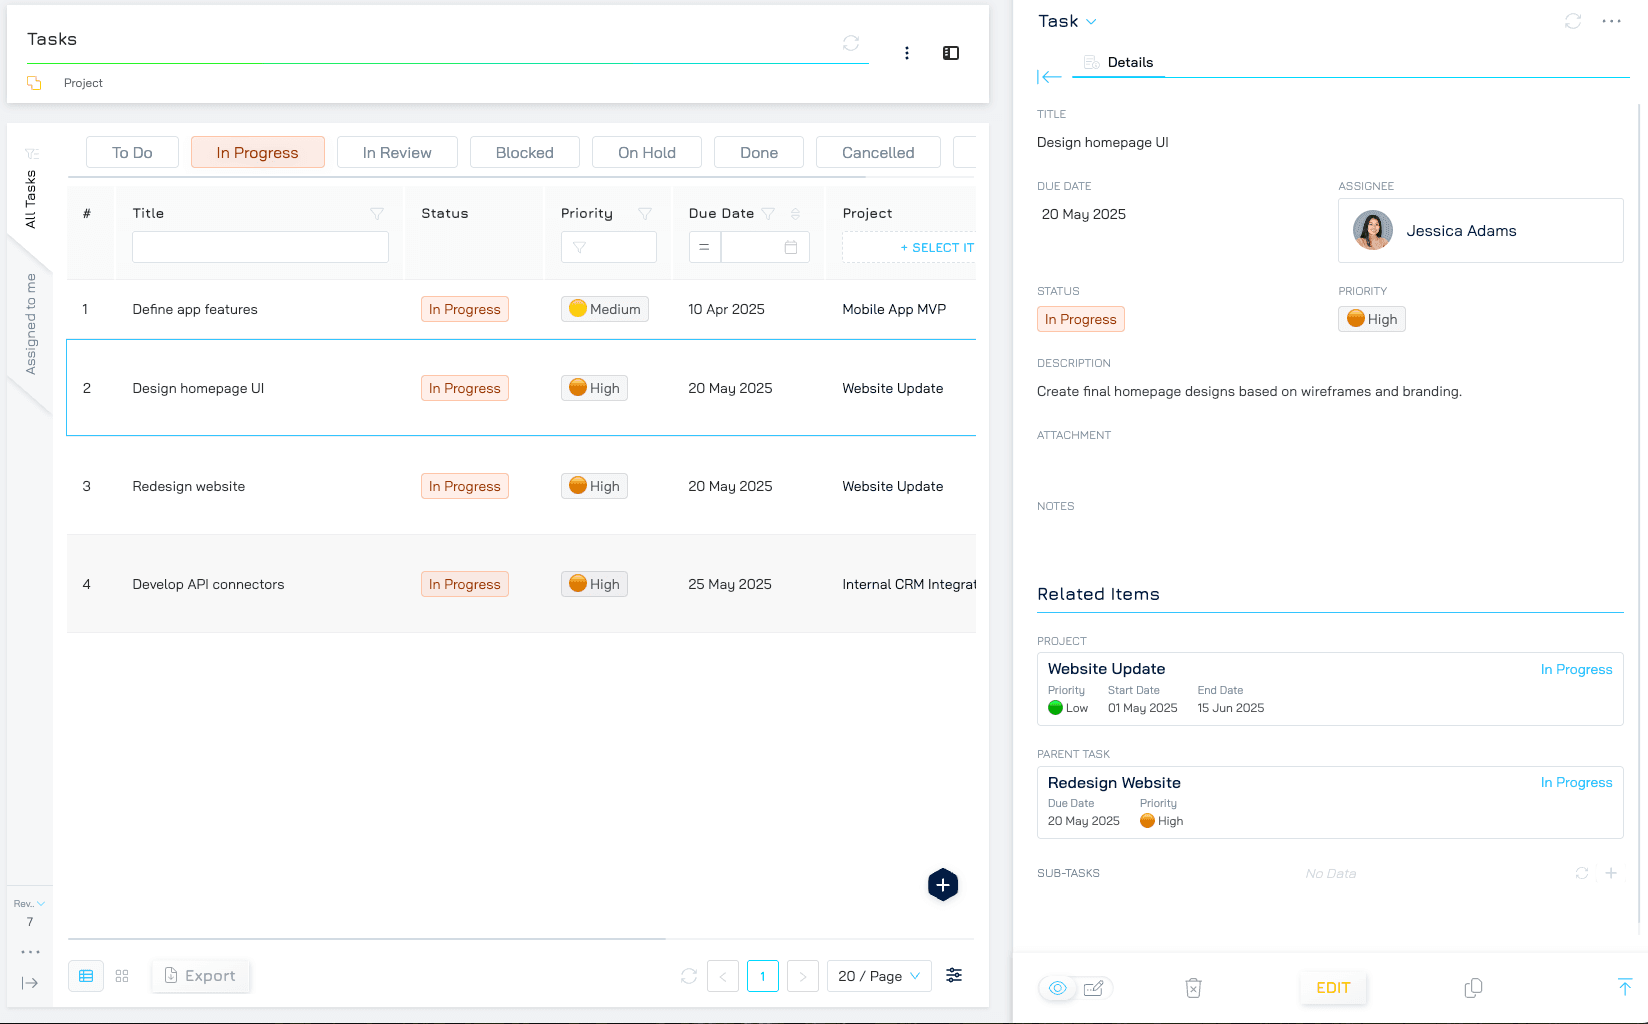Switch to inline edit mode toggle
Screen dimensions: 1648x1024
[1094, 988]
